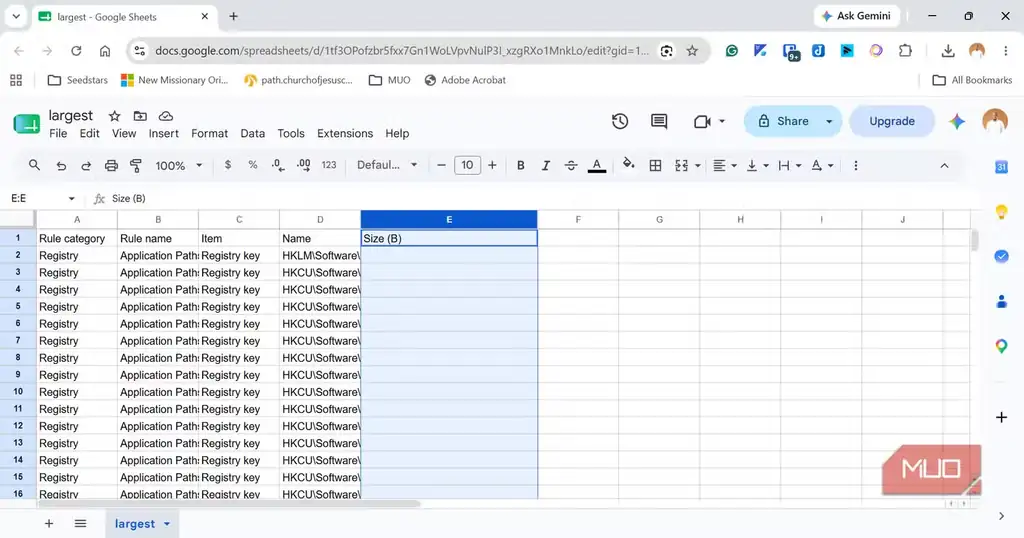Screen dimensions: 1024x538
Task: Open horizontal align dropdown
Action: (725, 166)
